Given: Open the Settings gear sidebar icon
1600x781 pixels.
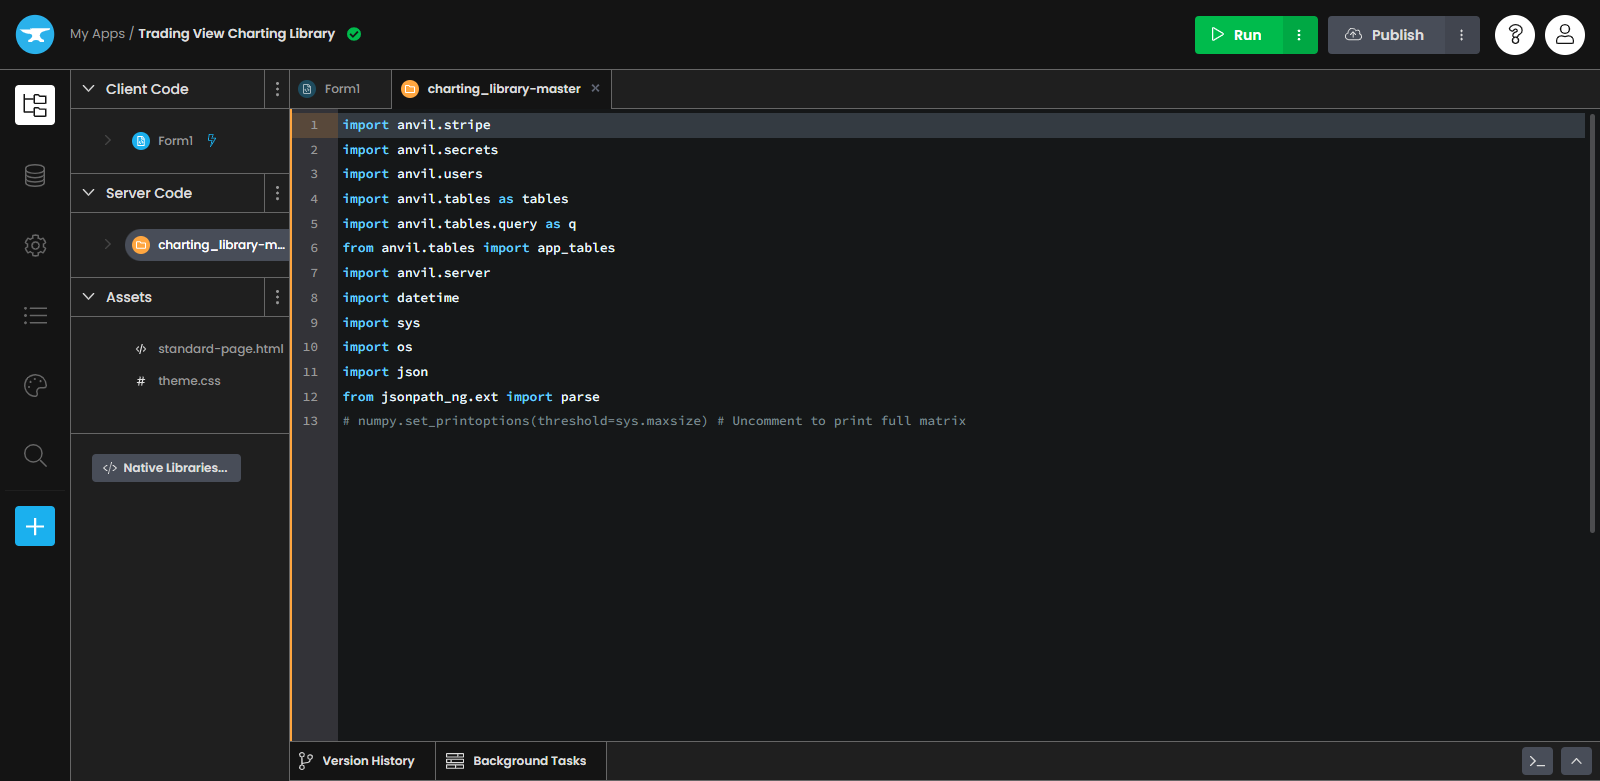Looking at the screenshot, I should pos(35,246).
